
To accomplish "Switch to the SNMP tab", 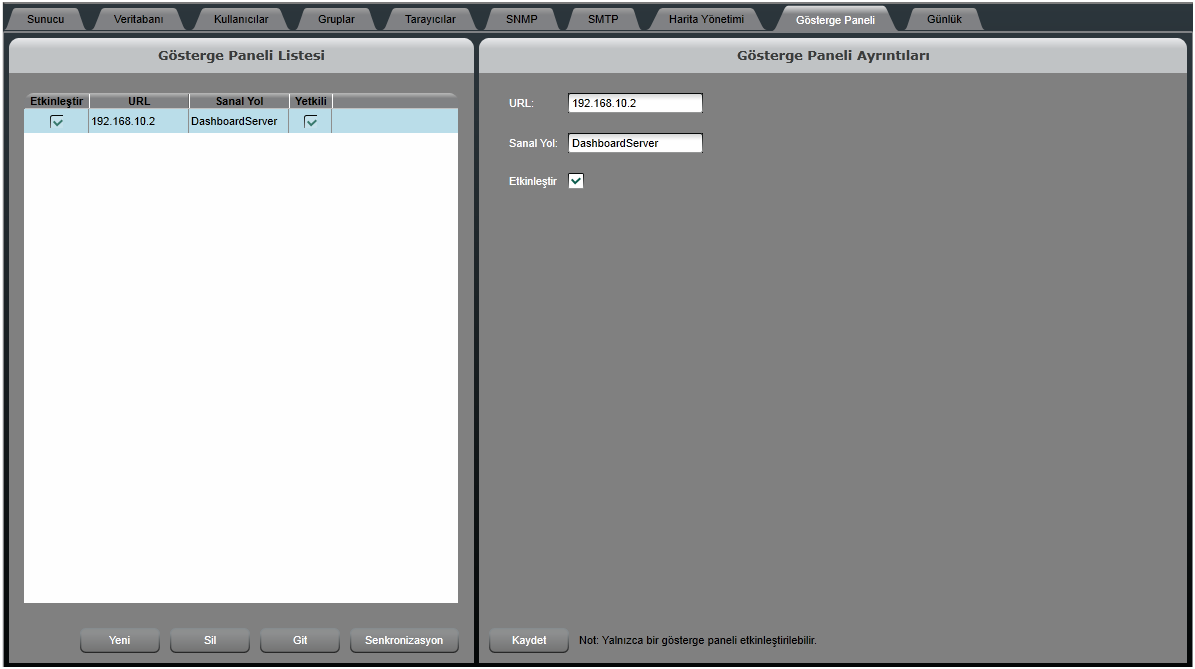I will [x=521, y=19].
